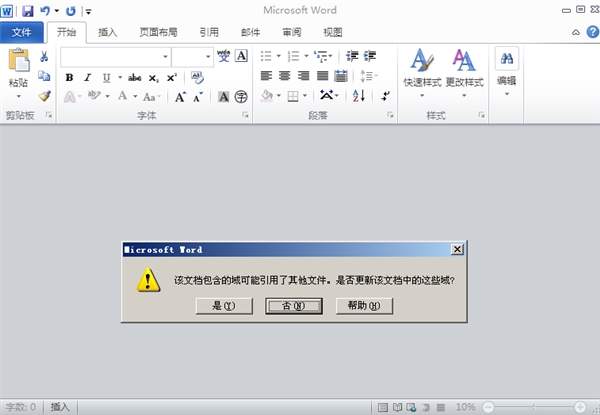
Task: Switch to the Insert (插入) tab
Action: [x=108, y=33]
